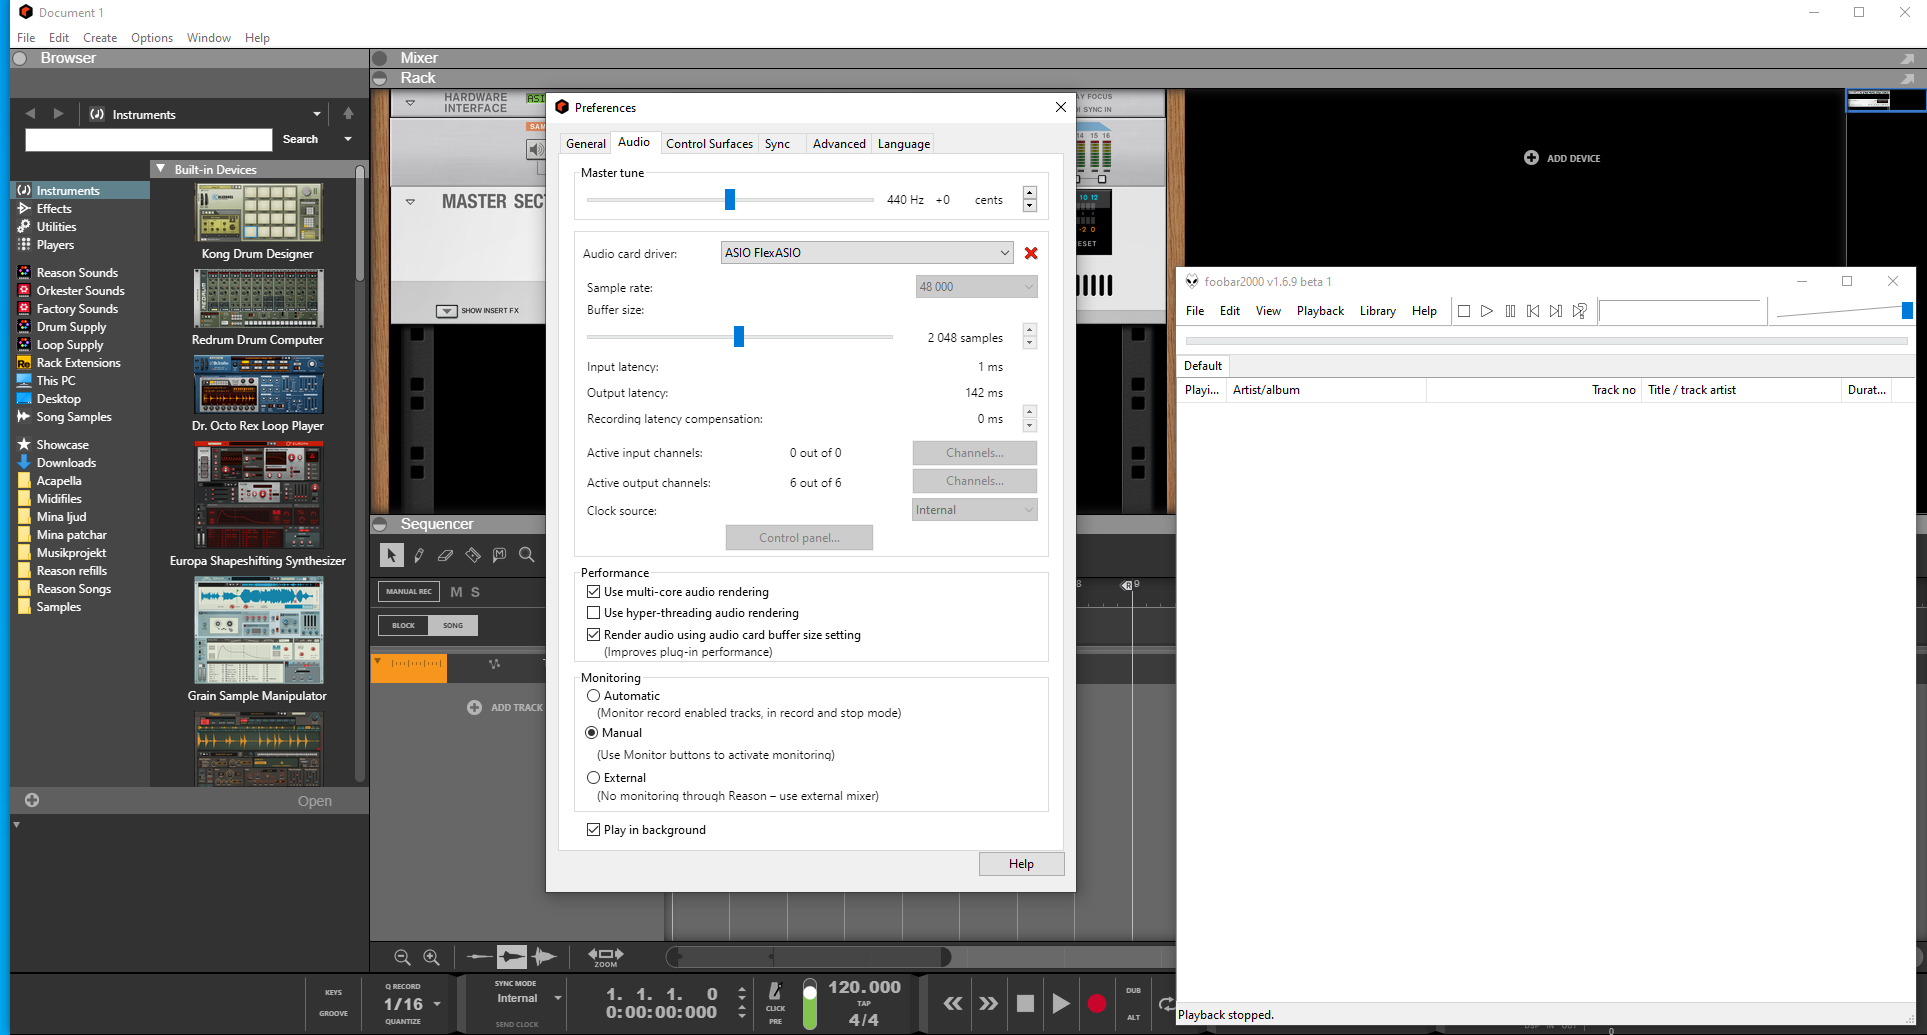Select the Pencil tool in the sequencer toolbar
Screen dimensions: 1927x1035
(x=418, y=555)
